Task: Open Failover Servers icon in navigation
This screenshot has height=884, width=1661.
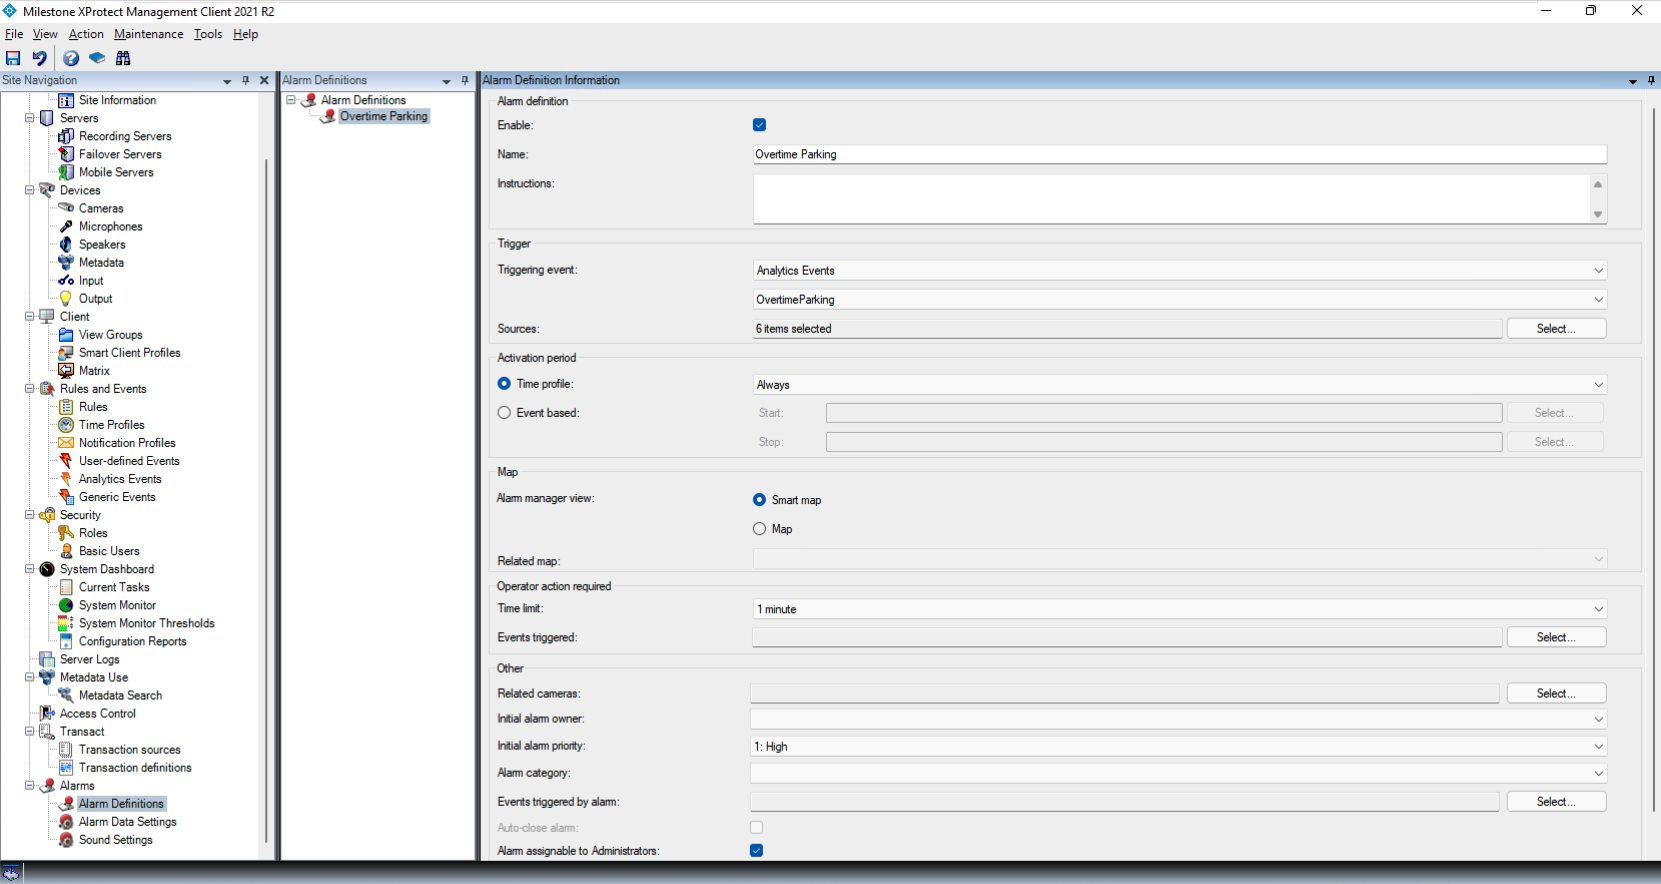Action: 66,154
